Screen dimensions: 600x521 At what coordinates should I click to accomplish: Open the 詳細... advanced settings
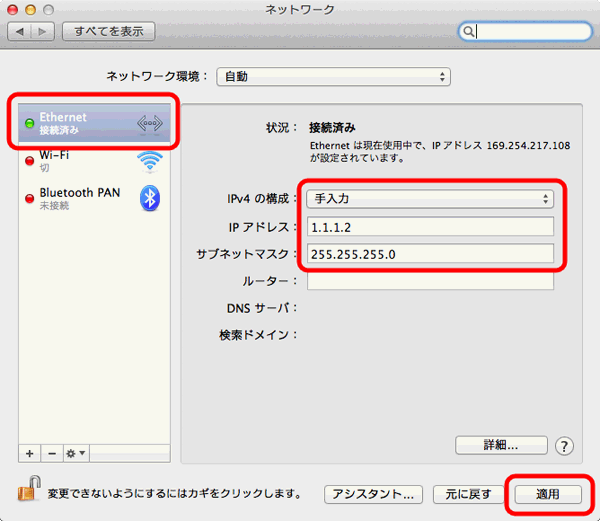[501, 445]
